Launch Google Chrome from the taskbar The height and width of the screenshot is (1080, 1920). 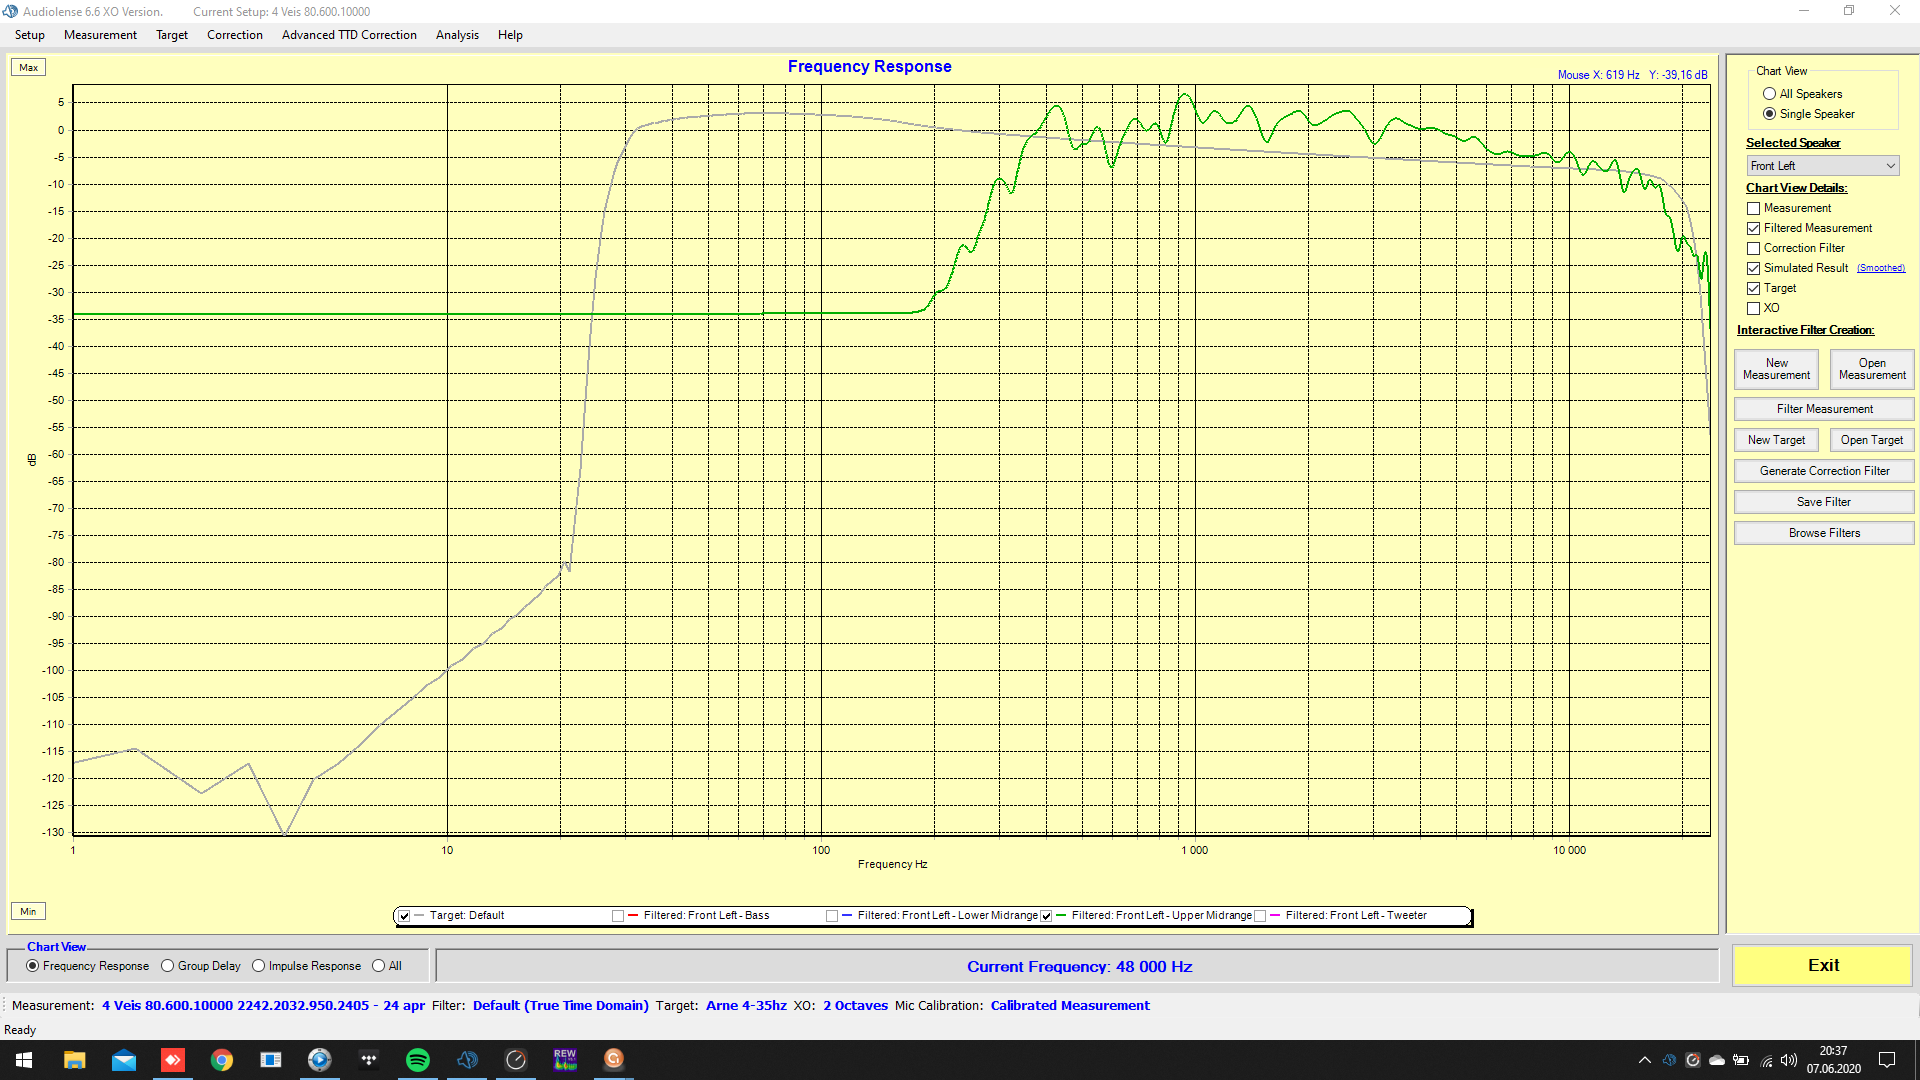pos(222,1060)
